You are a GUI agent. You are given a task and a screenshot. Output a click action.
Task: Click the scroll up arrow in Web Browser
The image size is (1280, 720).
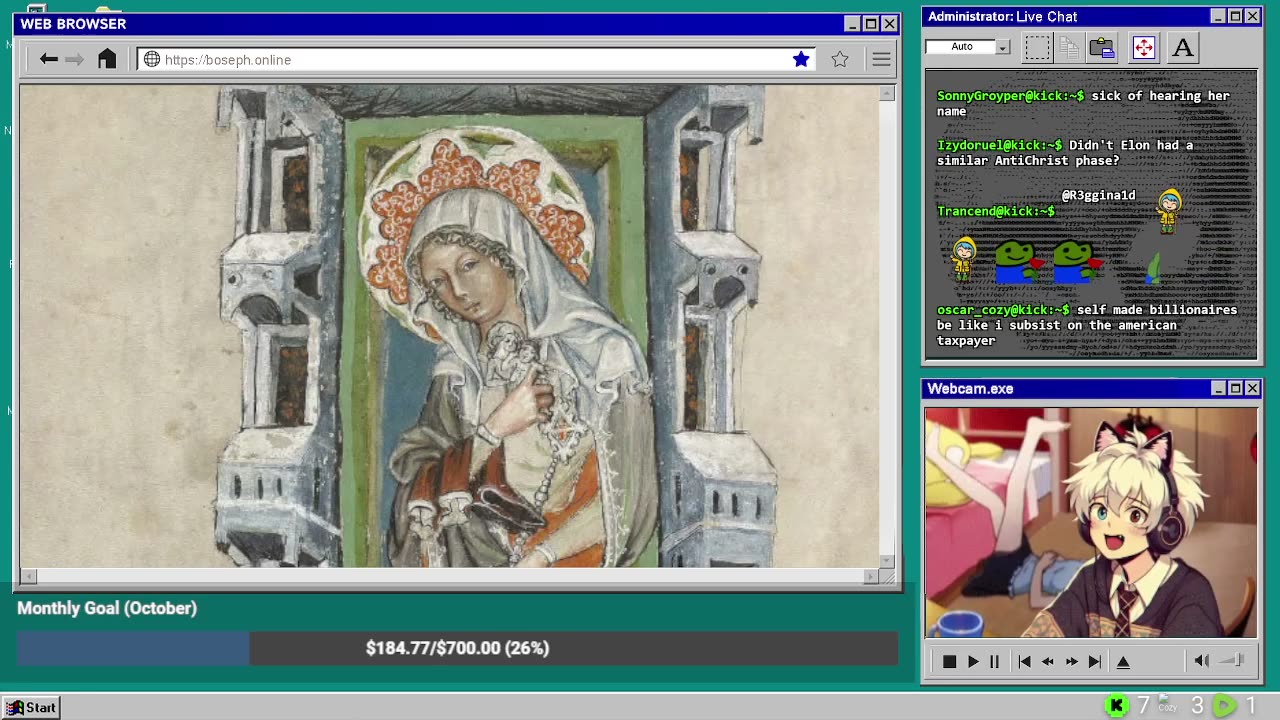pos(887,93)
